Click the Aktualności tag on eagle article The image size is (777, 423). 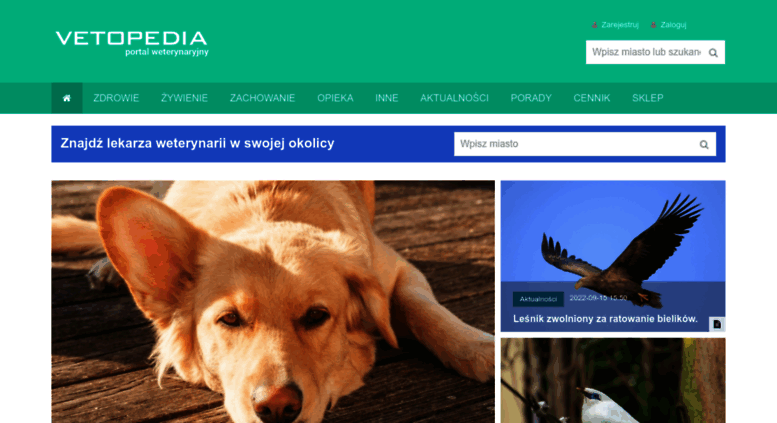tap(538, 299)
